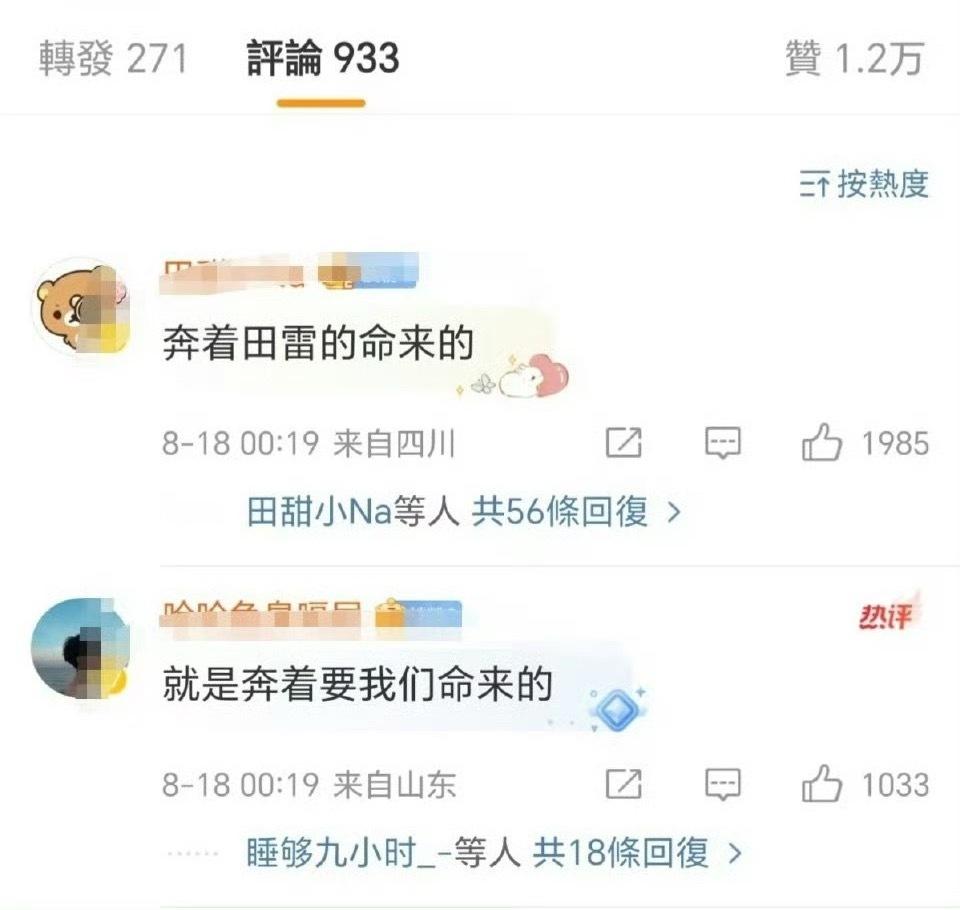Tap comment text 奔着田雷的命来的
The width and height of the screenshot is (960, 910).
[318, 343]
